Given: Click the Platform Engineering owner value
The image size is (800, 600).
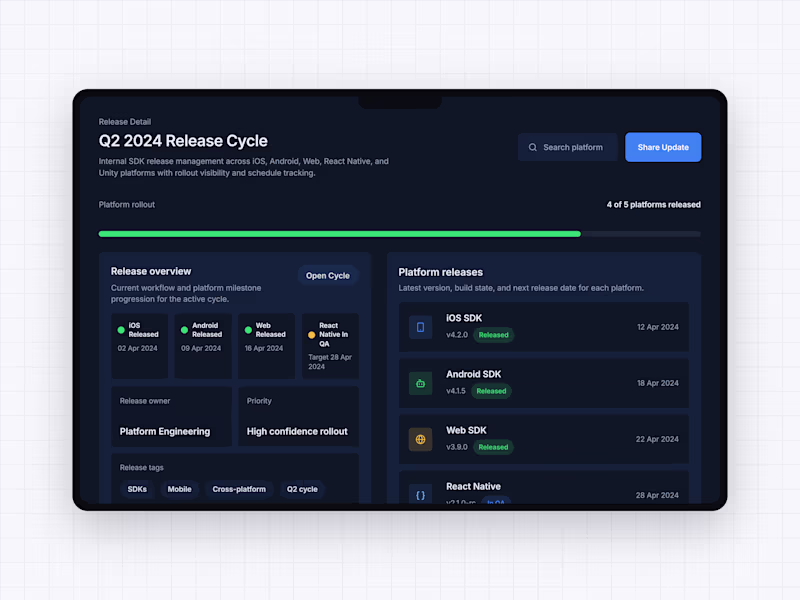Looking at the screenshot, I should [x=165, y=432].
